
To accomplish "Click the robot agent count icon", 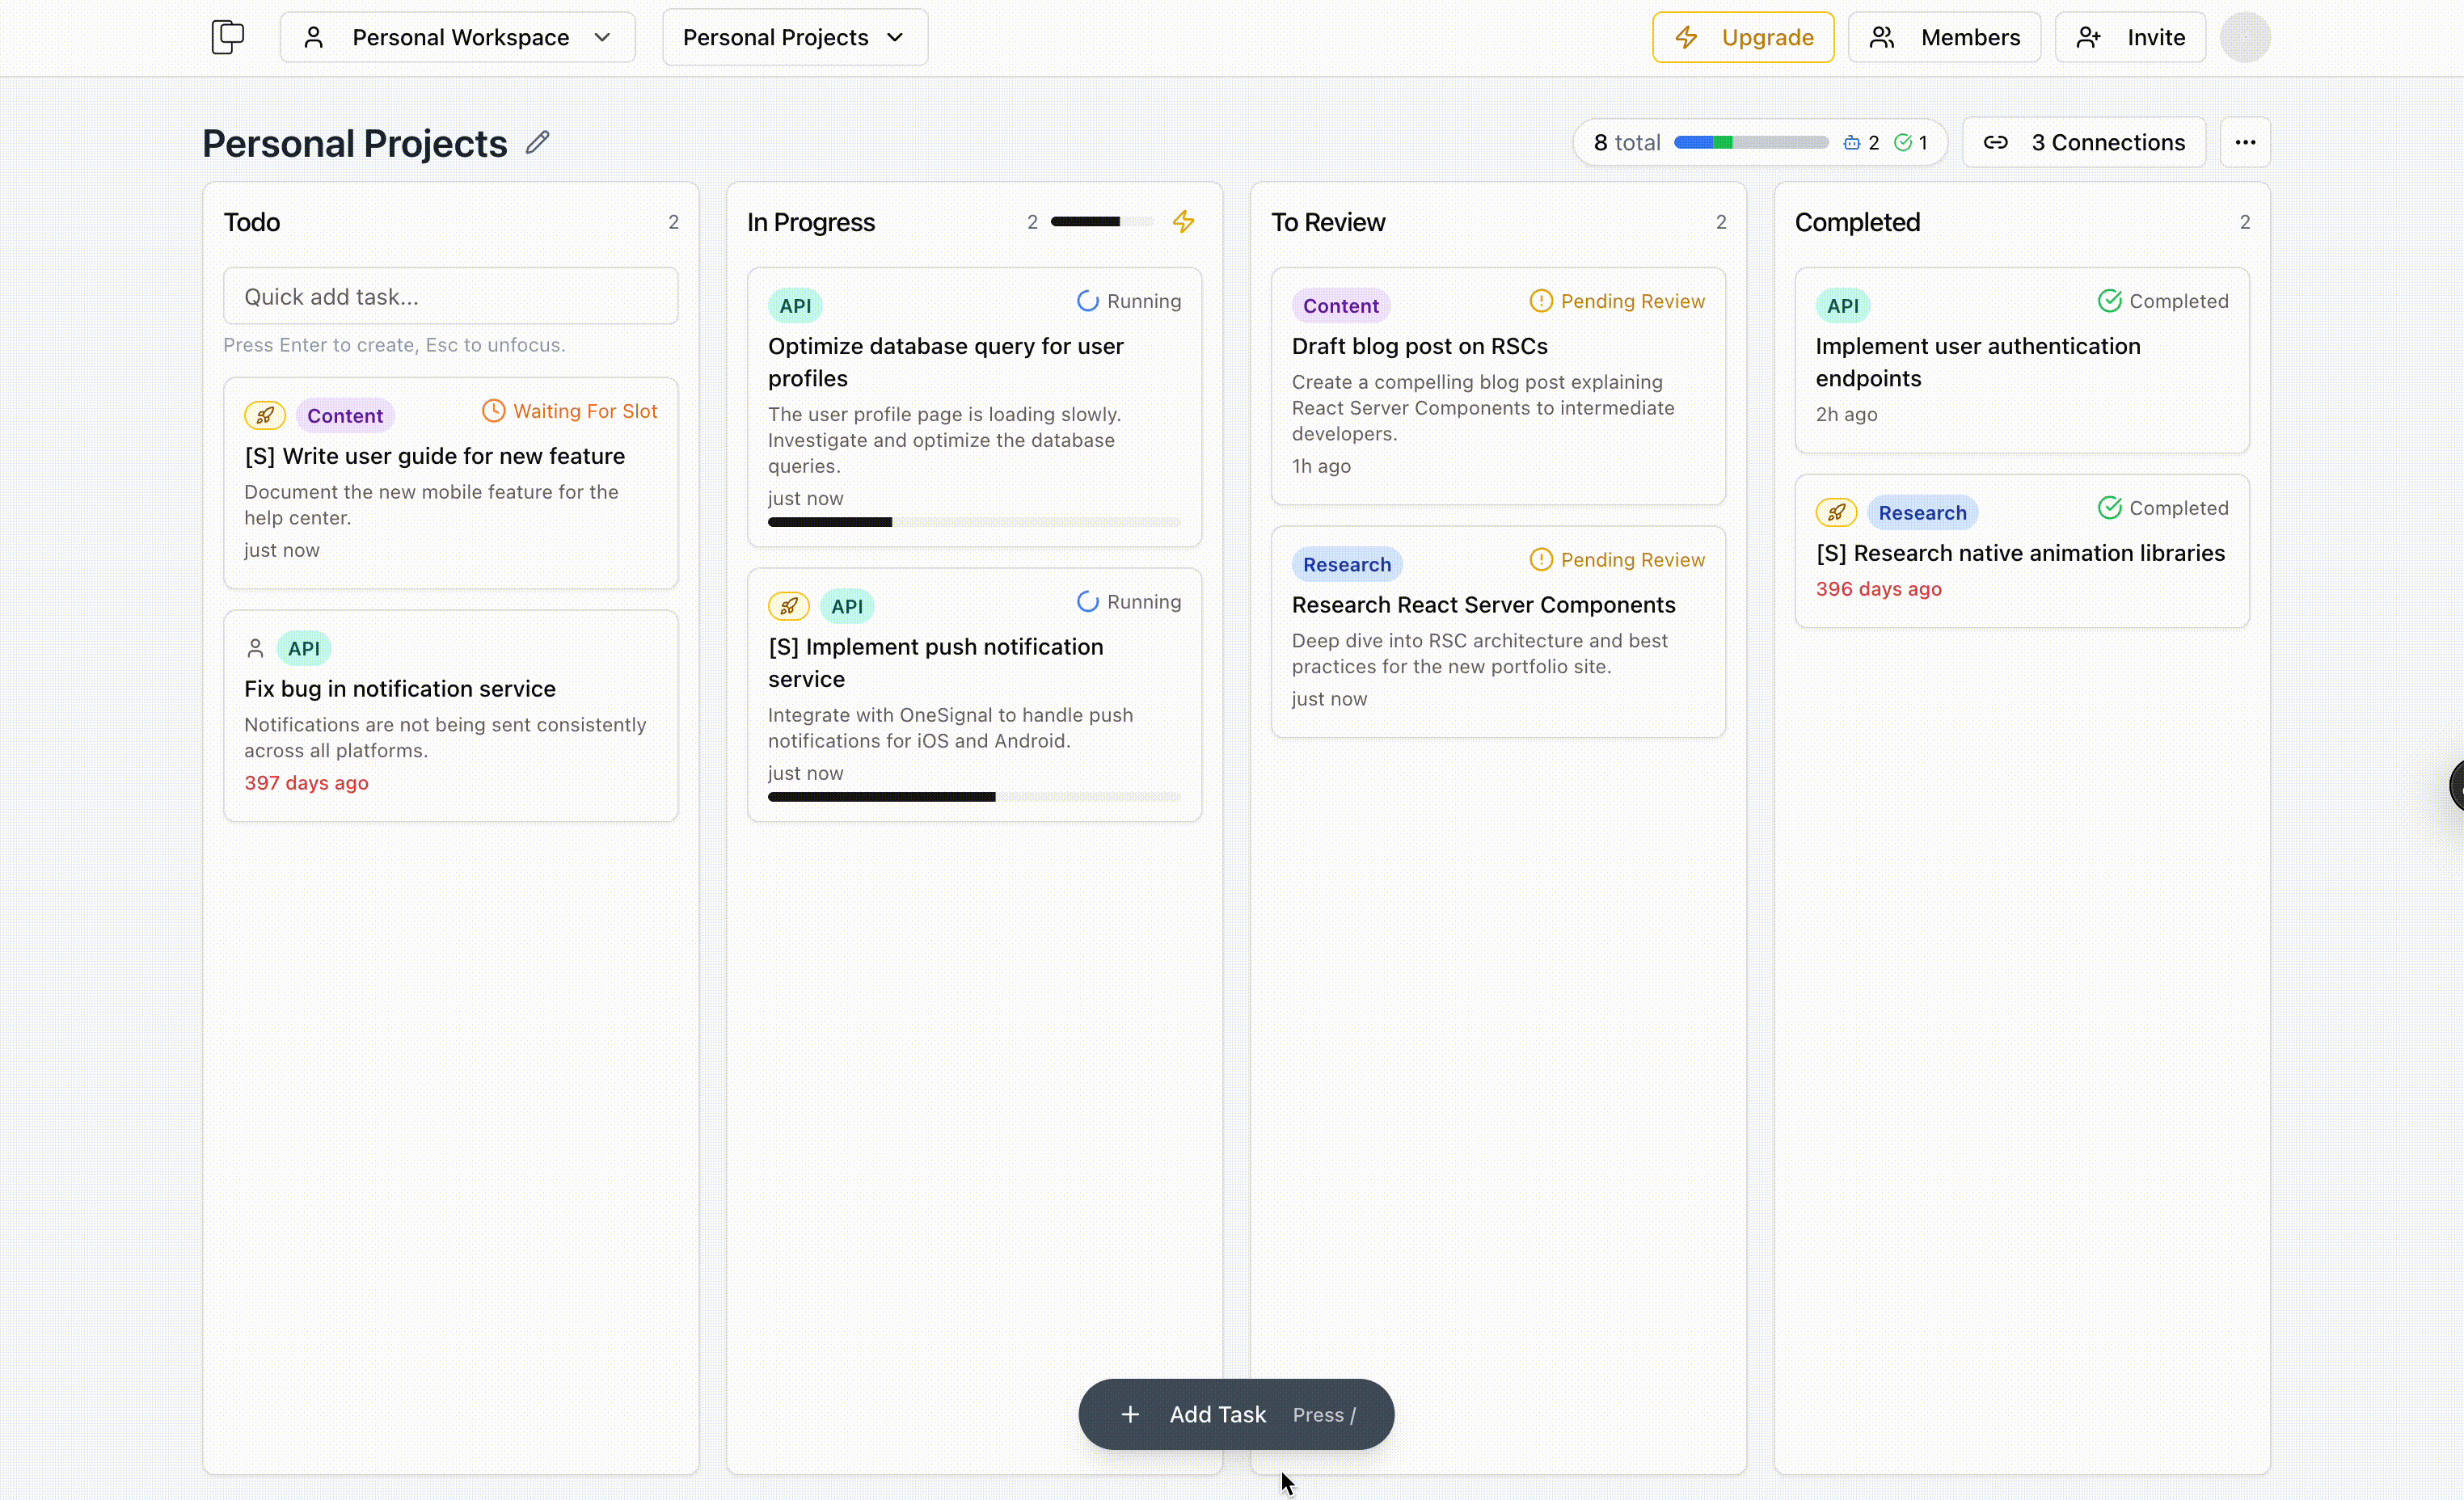I will click(1851, 142).
